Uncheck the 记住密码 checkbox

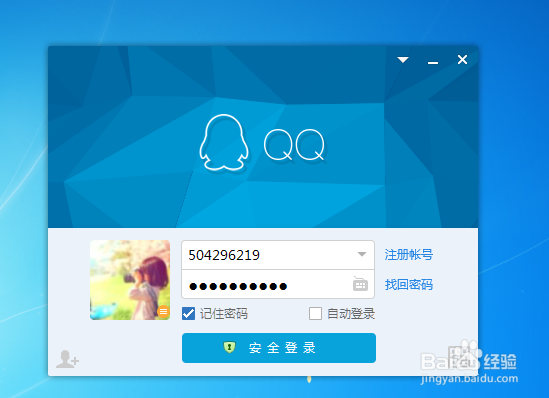tap(188, 314)
